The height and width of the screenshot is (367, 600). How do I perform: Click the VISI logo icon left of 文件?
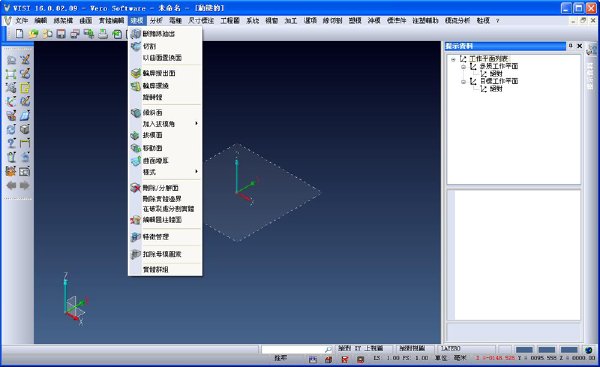[x=8, y=21]
